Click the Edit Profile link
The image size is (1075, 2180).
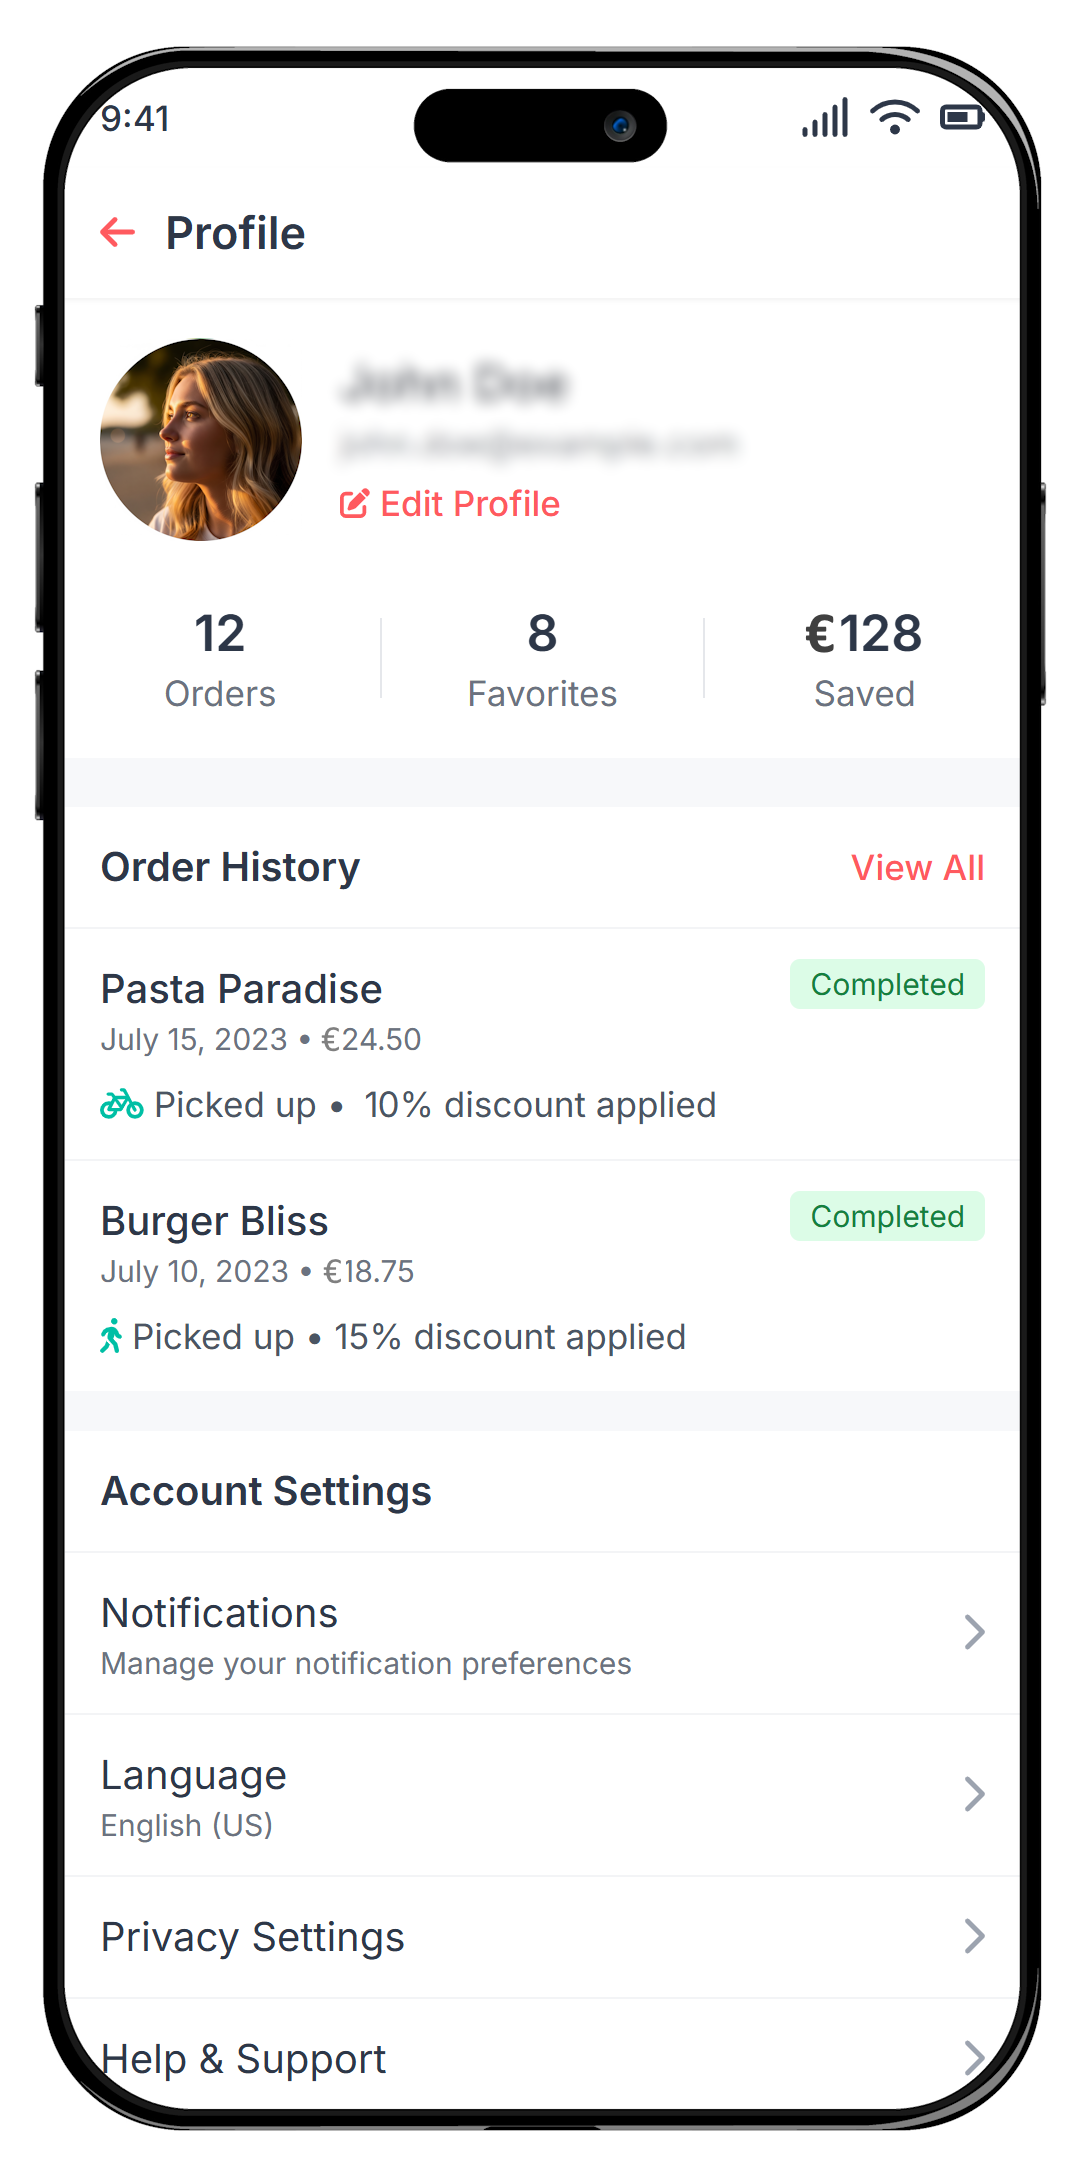point(470,504)
